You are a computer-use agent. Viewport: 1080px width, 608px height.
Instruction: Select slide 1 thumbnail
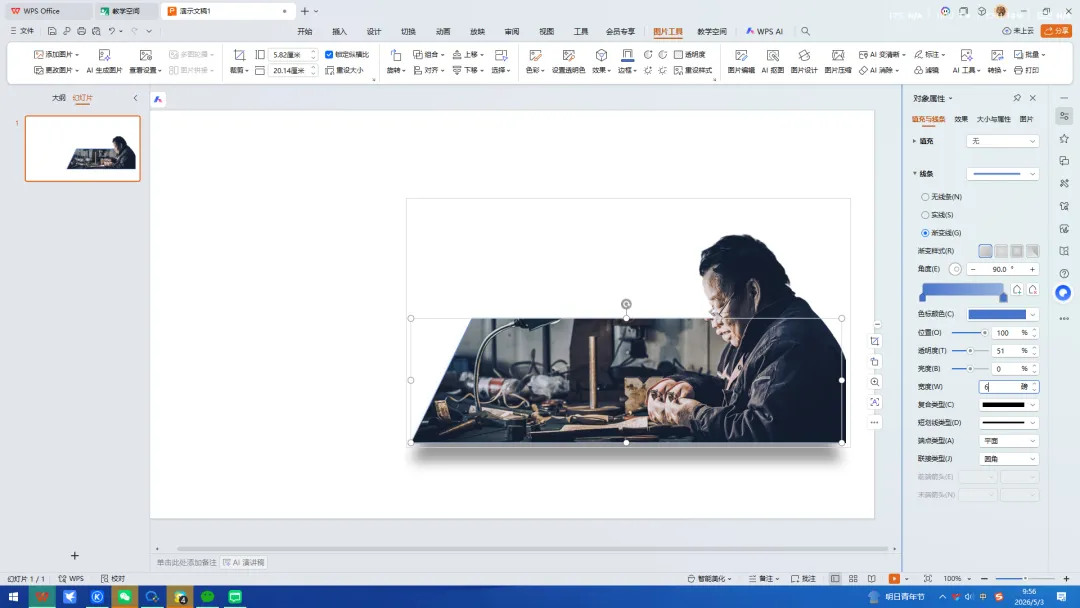[83, 149]
